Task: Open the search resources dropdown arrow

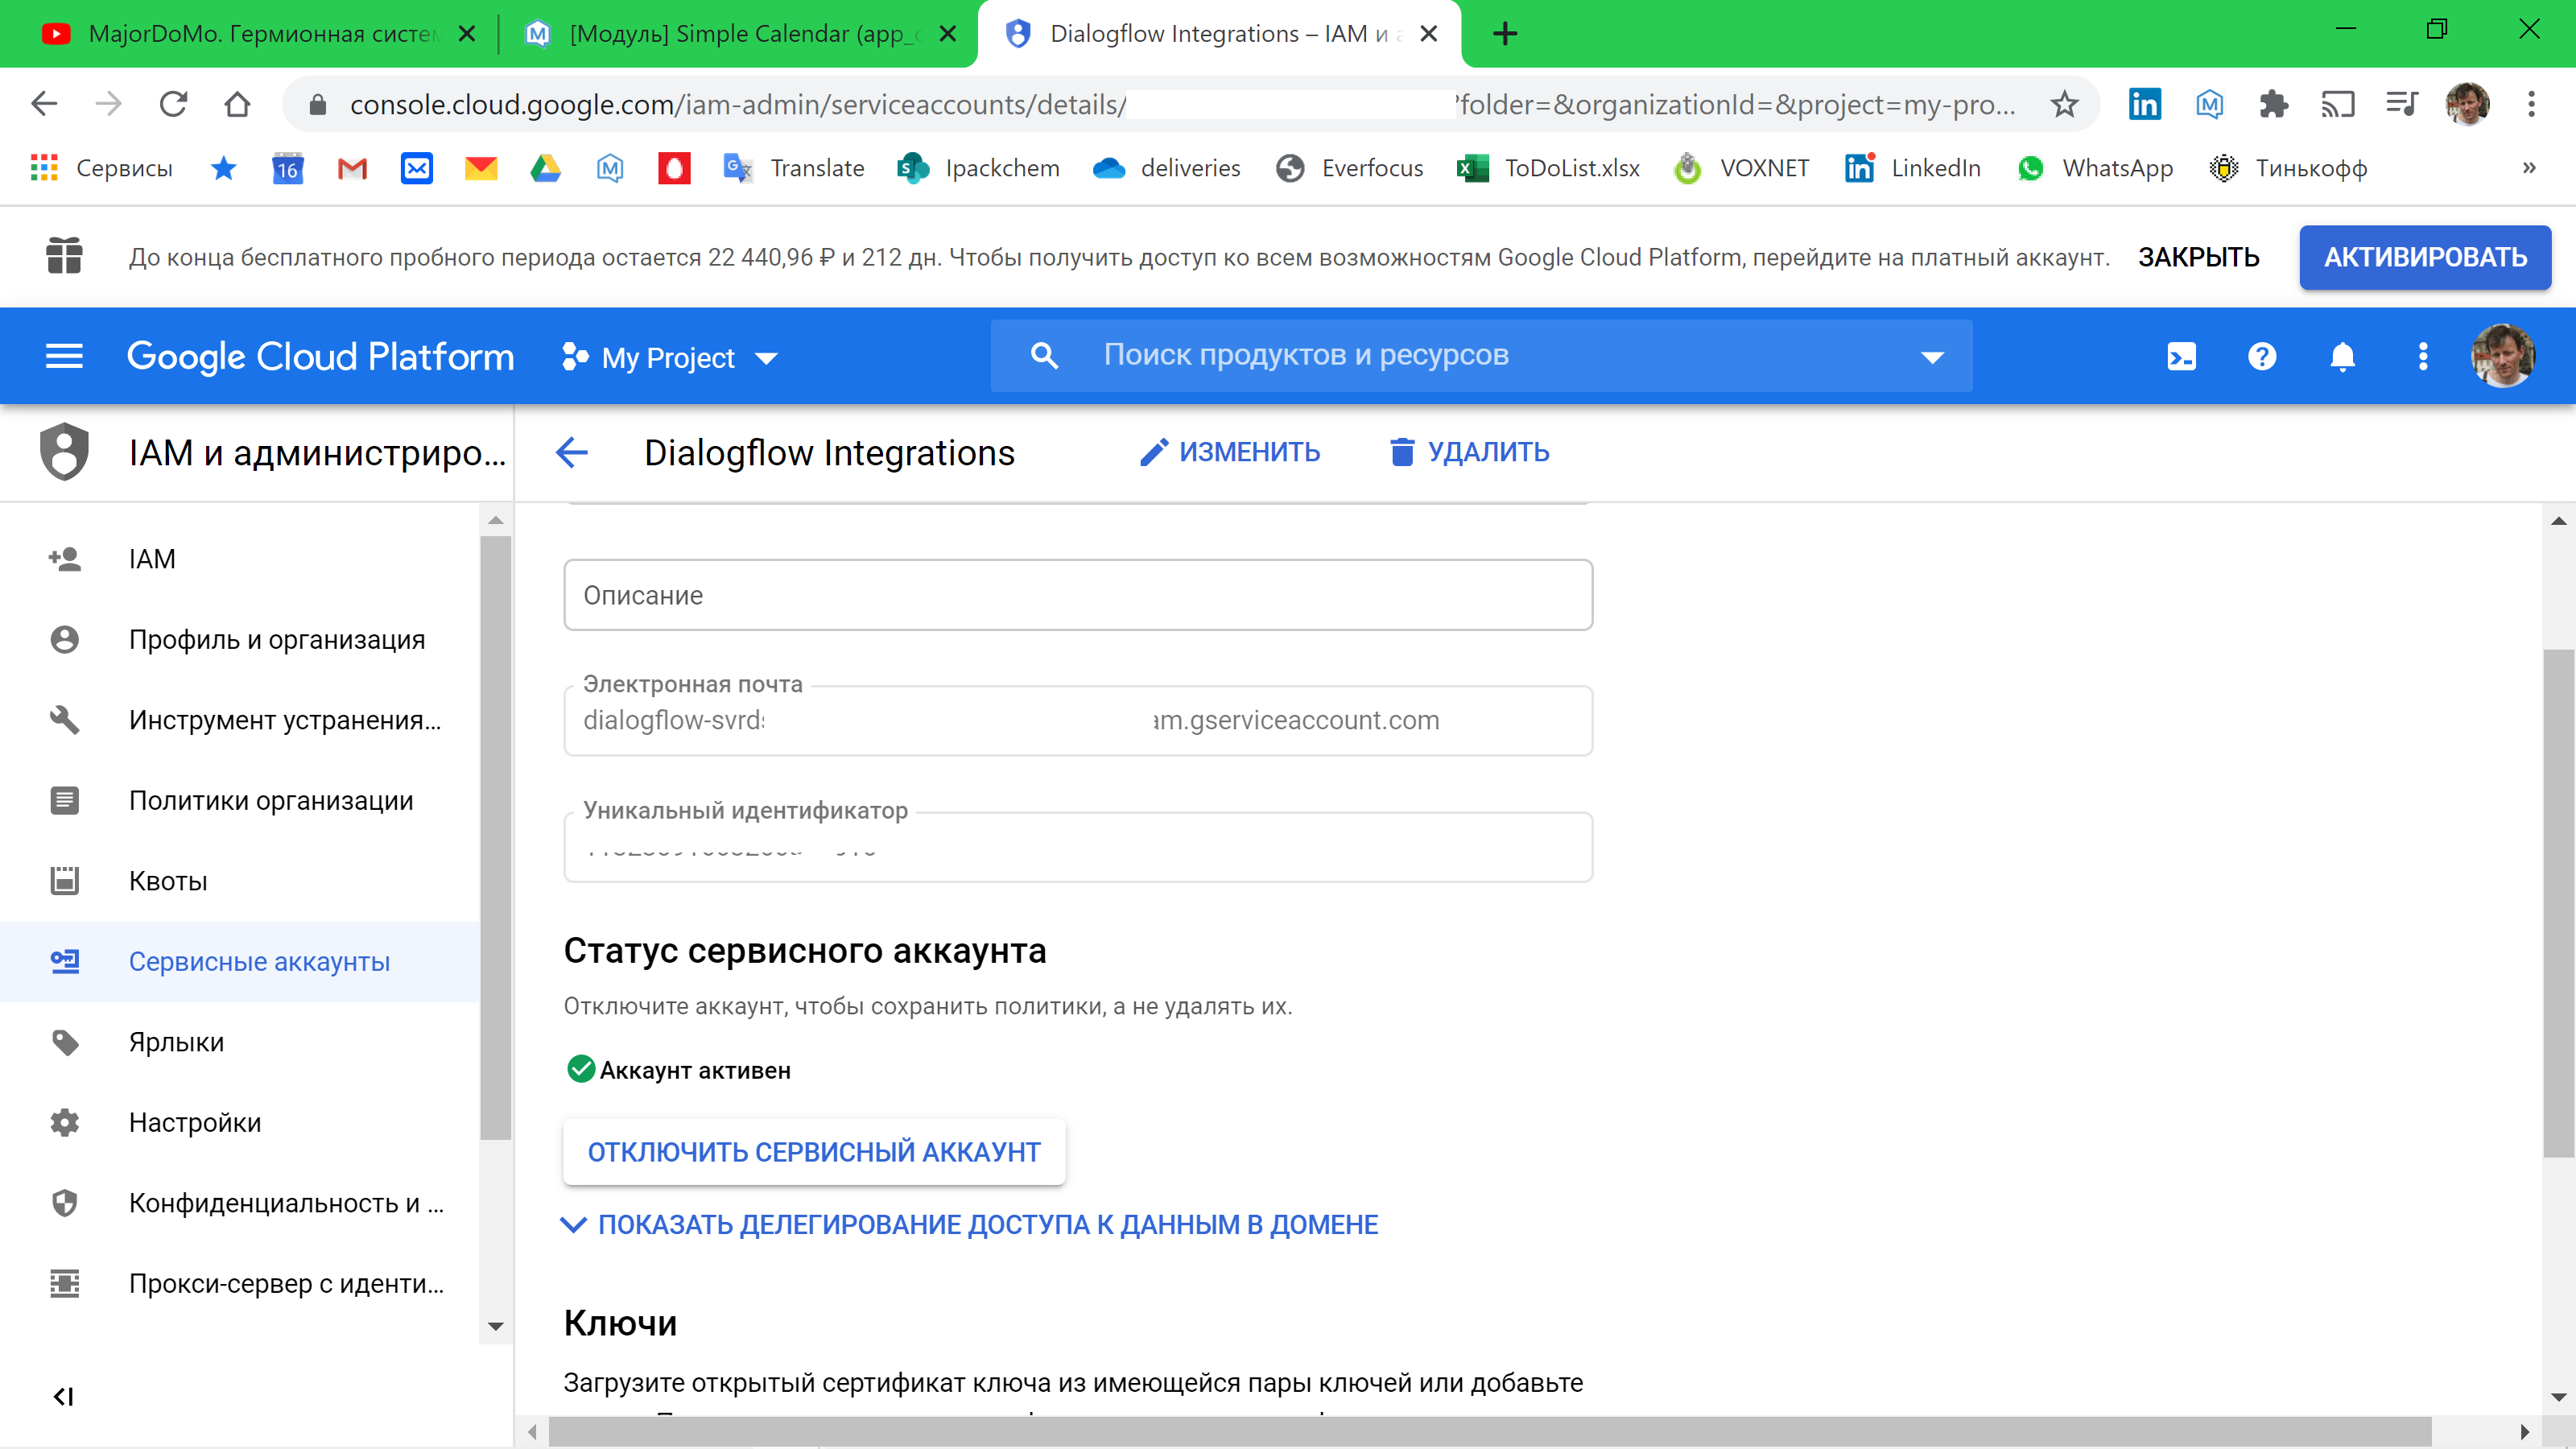Action: (1931, 356)
